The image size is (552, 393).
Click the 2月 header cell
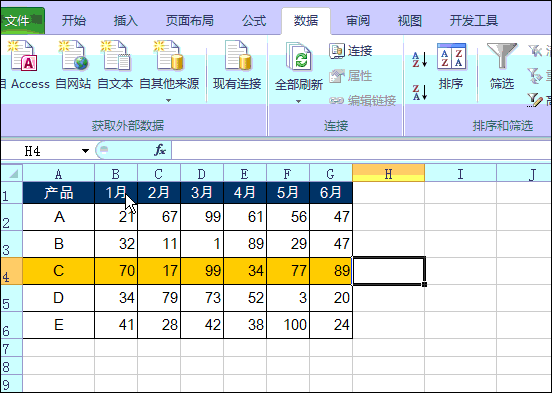(x=159, y=193)
